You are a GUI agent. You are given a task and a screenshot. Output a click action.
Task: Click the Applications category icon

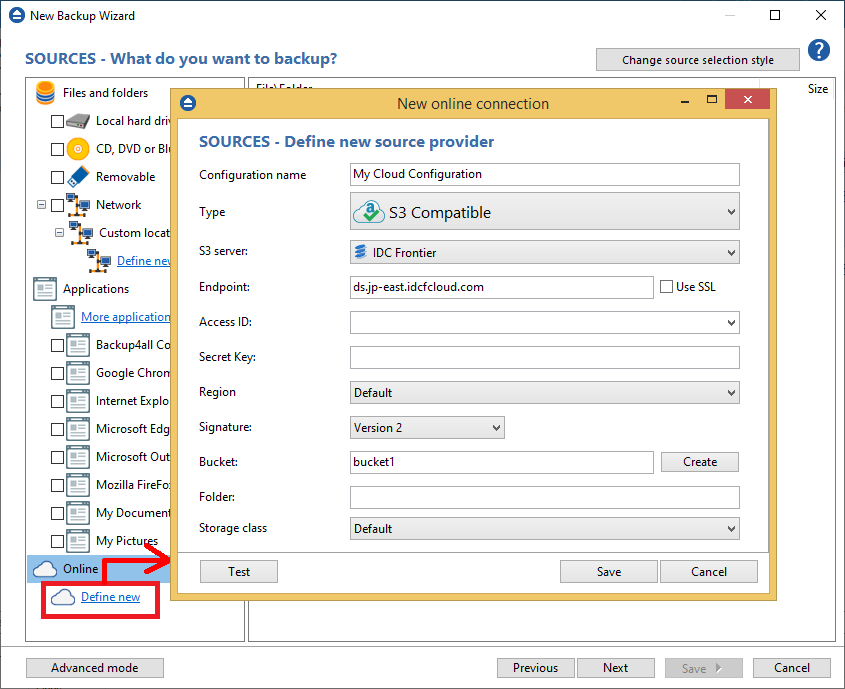[x=45, y=289]
